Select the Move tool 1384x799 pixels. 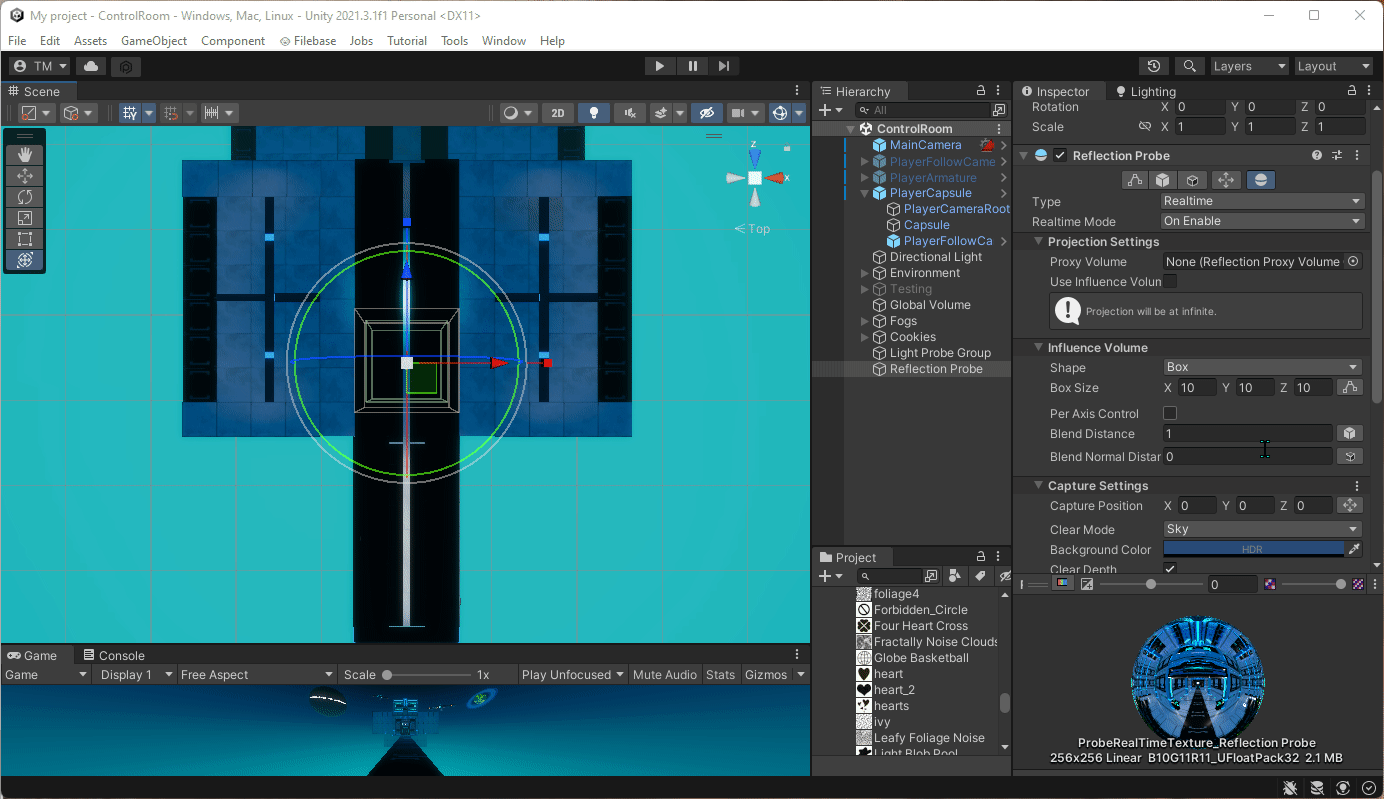click(22, 175)
